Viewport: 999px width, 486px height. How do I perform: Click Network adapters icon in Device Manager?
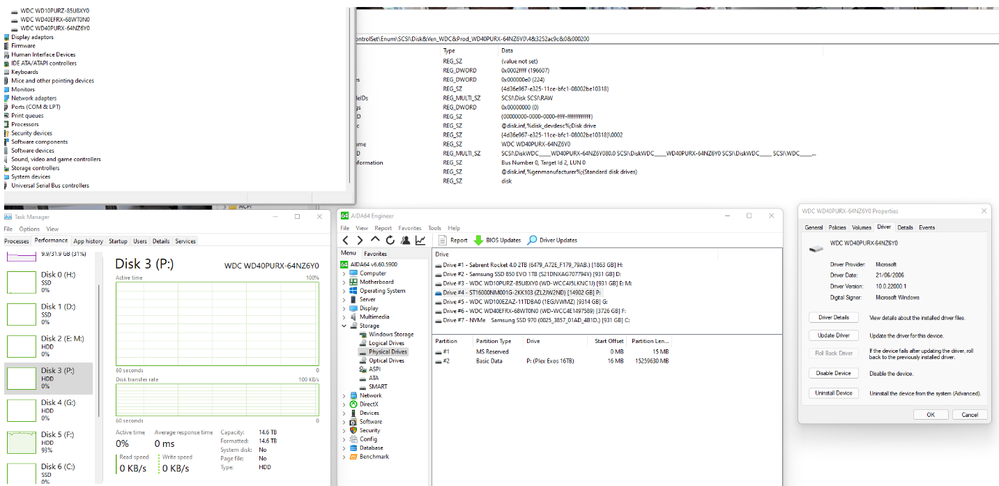[7, 98]
